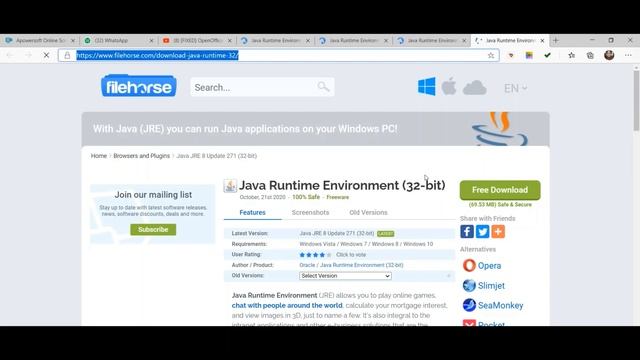Open the Opera alternative link
The height and width of the screenshot is (360, 640).
click(489, 265)
